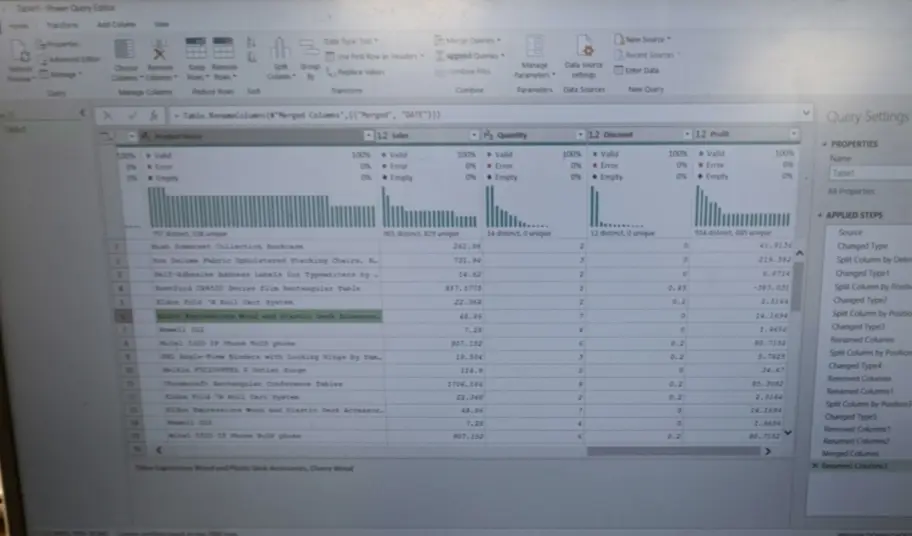Click Use First Row as Headers
This screenshot has width=912, height=536.
[374, 56]
